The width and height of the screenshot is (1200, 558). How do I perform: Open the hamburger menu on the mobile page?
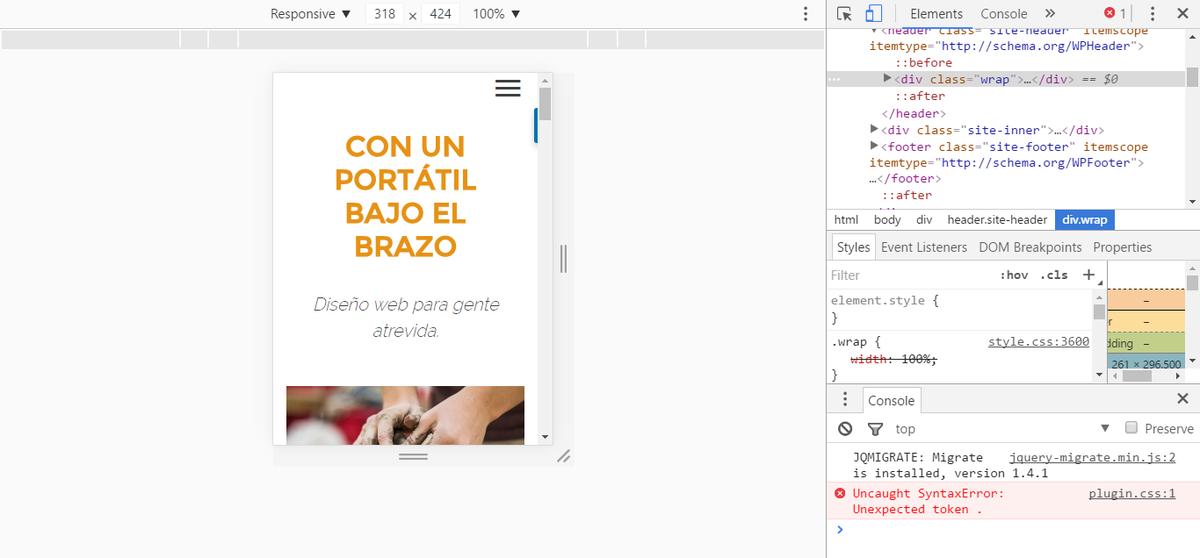click(x=508, y=88)
